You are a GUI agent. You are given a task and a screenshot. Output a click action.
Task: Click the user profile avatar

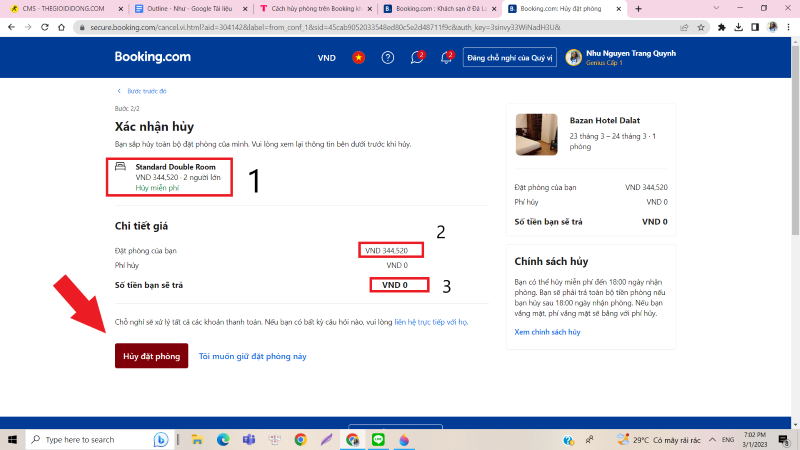573,58
